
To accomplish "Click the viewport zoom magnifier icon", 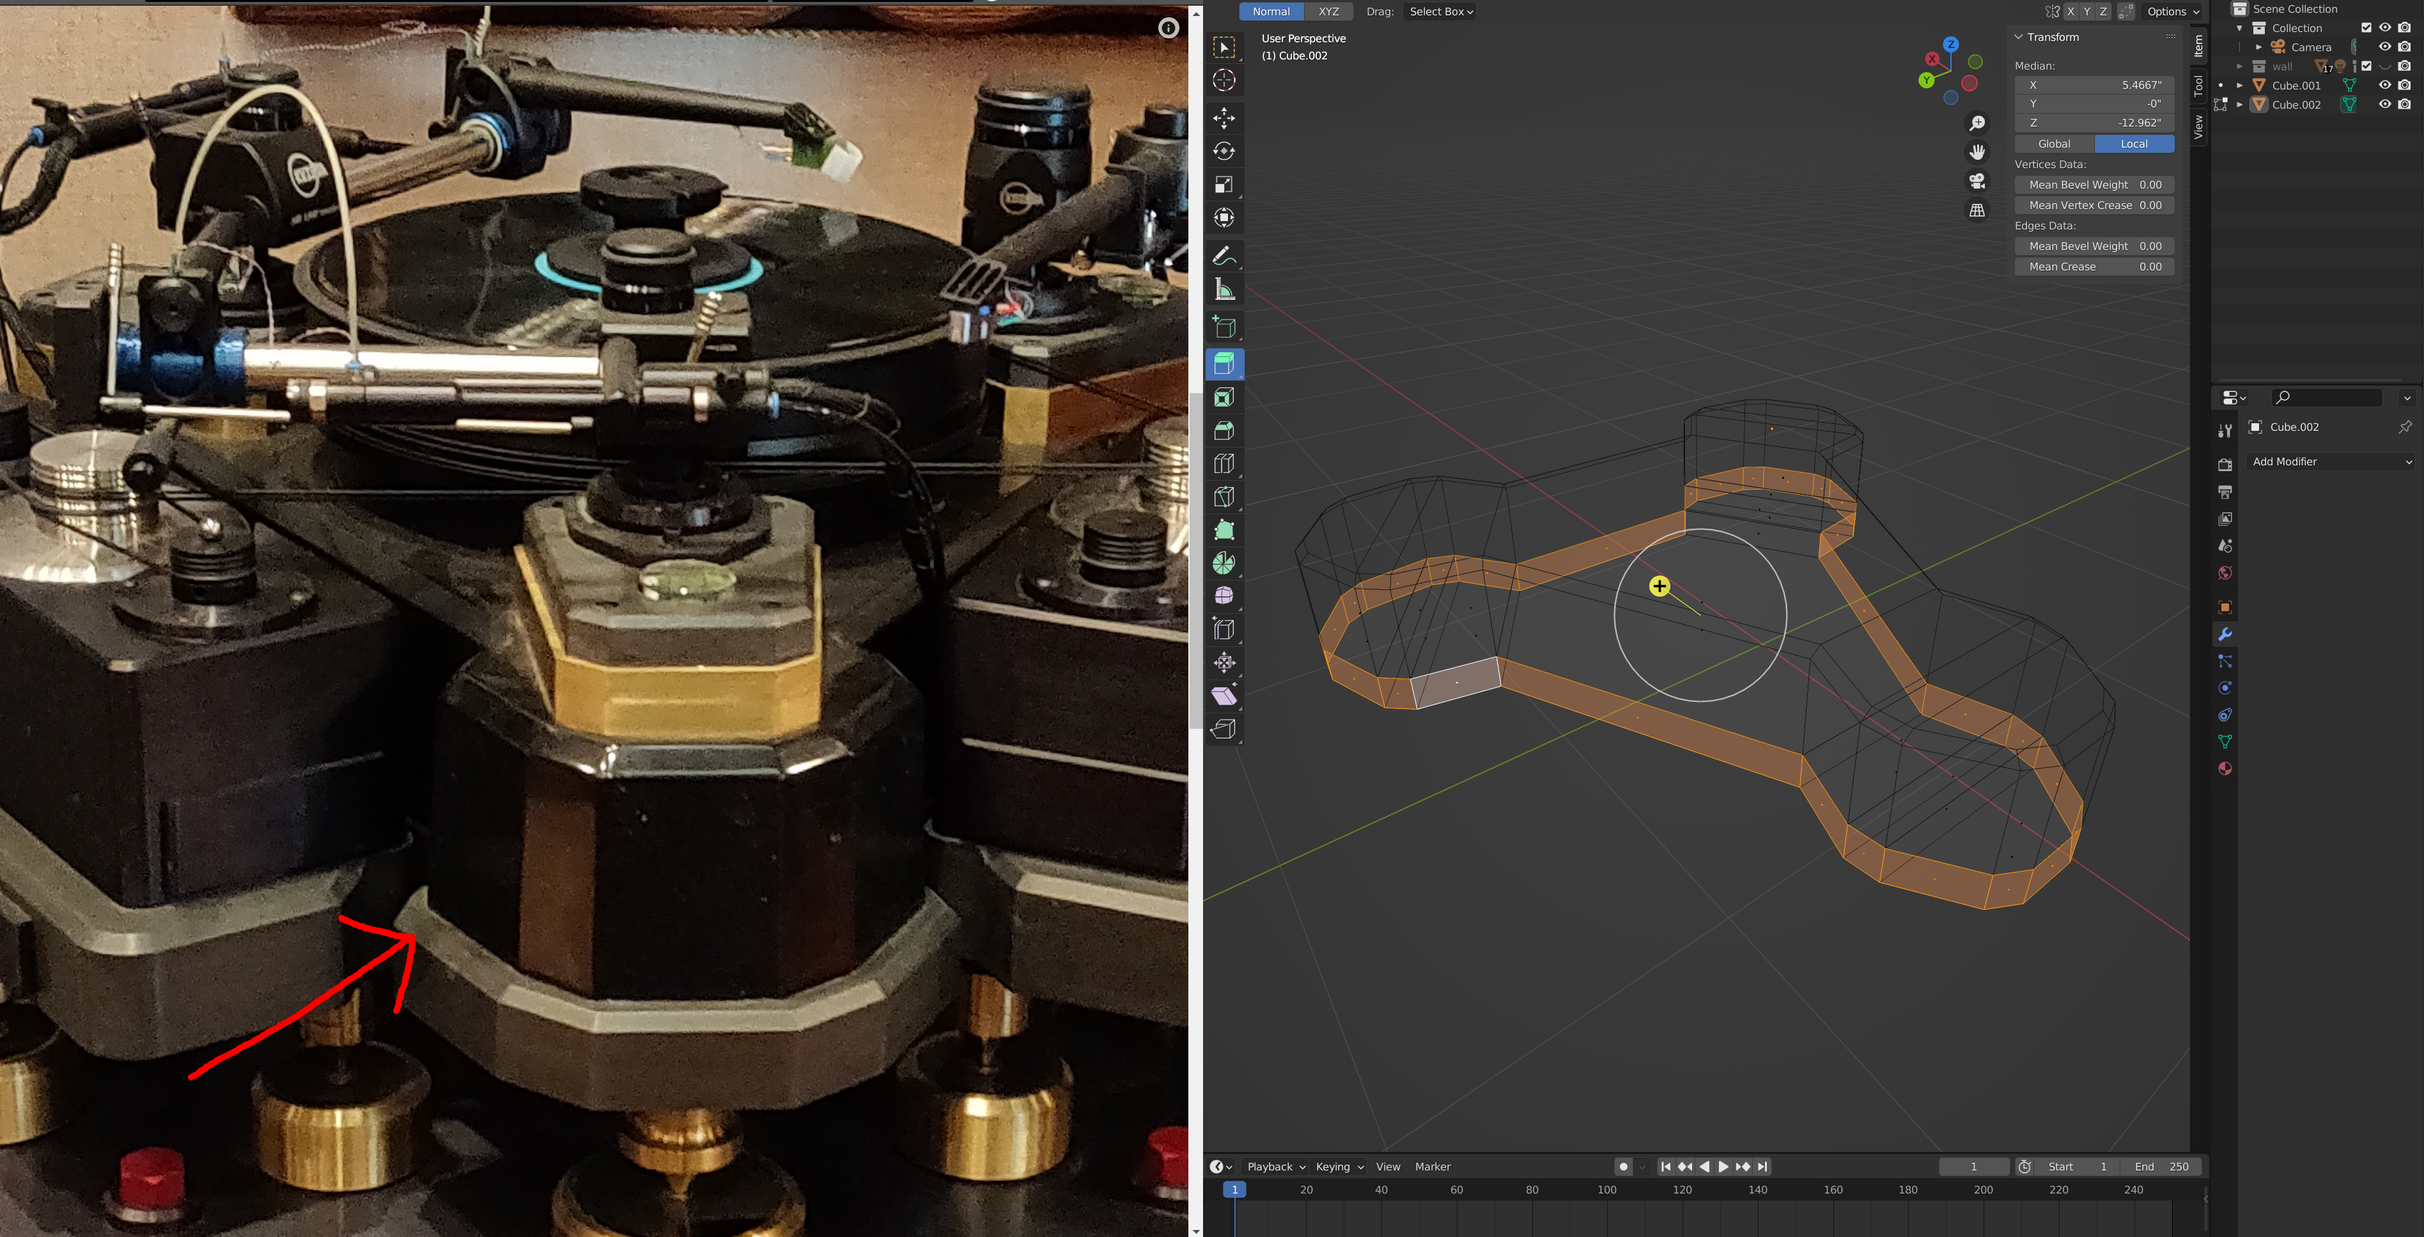I will click(1977, 123).
